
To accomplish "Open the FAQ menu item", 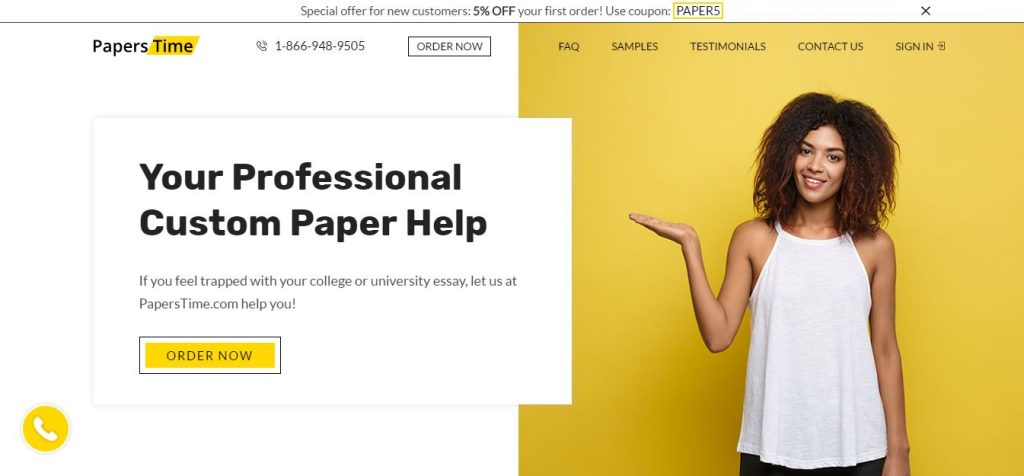I will (x=569, y=46).
